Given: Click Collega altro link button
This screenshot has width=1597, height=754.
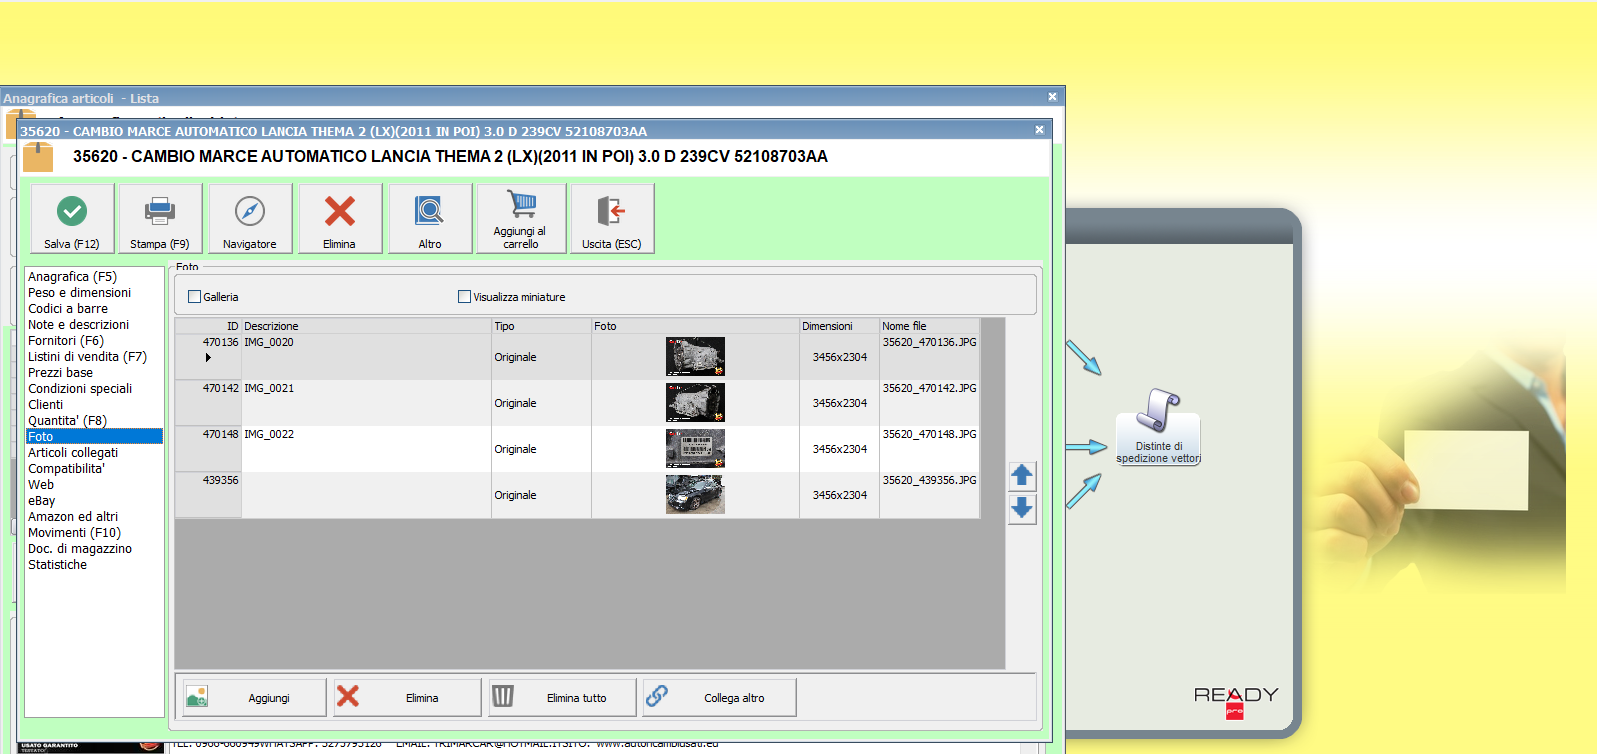Looking at the screenshot, I should pyautogui.click(x=718, y=697).
